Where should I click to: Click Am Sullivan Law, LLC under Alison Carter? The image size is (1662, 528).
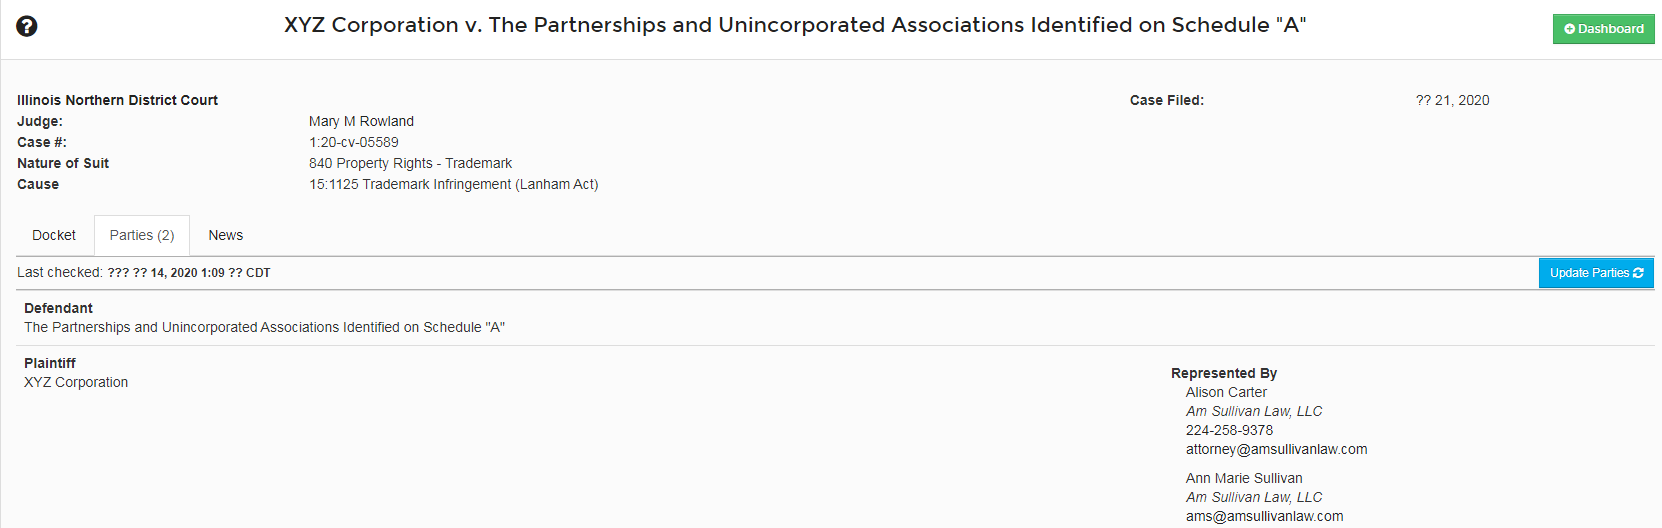[x=1254, y=411]
